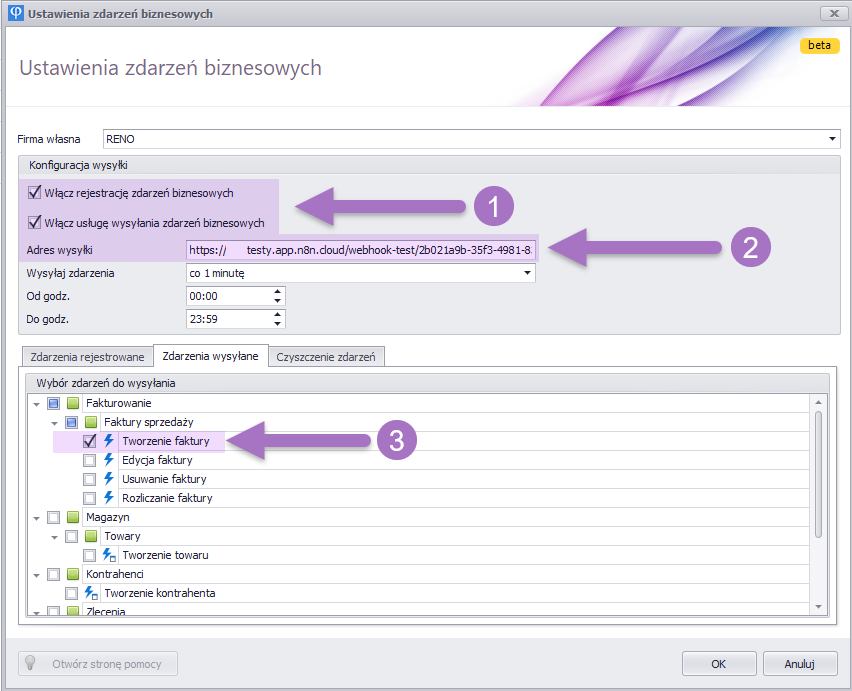Click the lightning icon beside Tworzenie kontrahenta
This screenshot has height=691, width=852.
91,593
